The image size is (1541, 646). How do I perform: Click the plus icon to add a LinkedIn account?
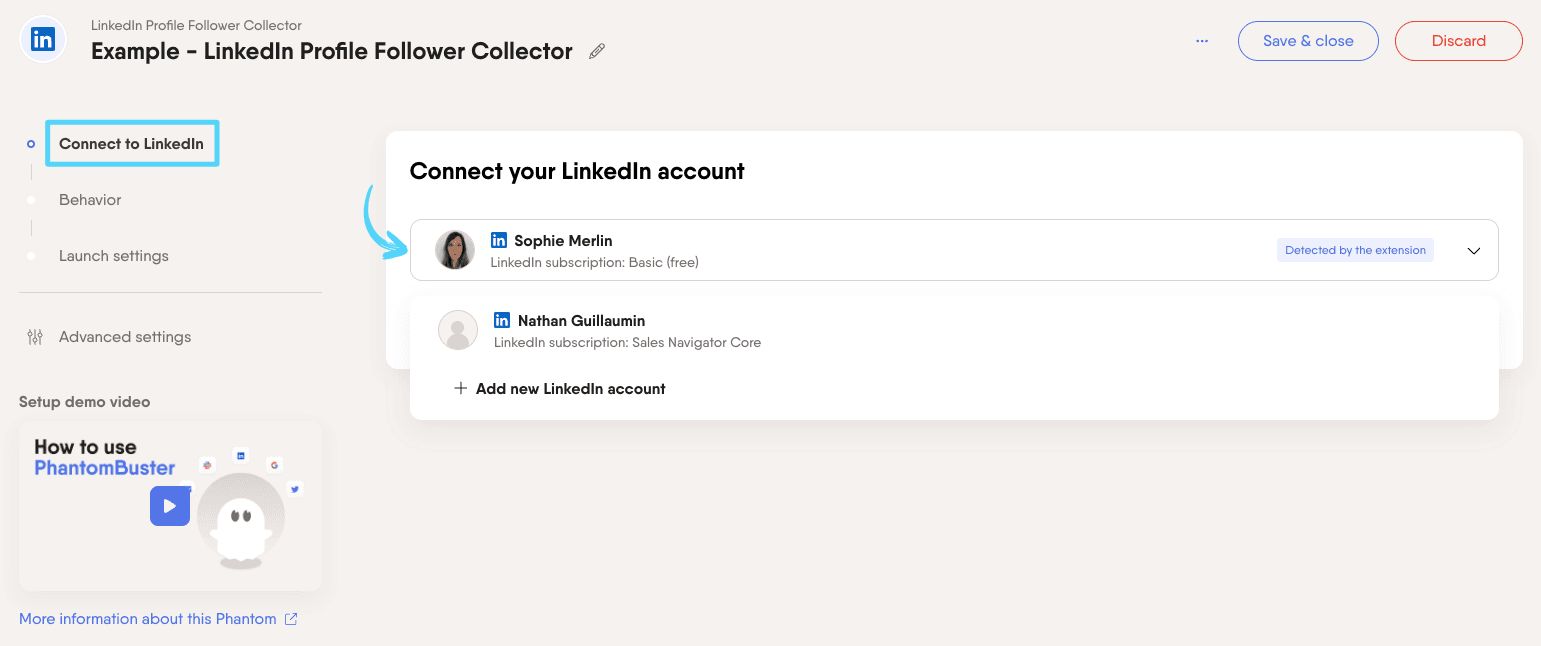coord(461,388)
